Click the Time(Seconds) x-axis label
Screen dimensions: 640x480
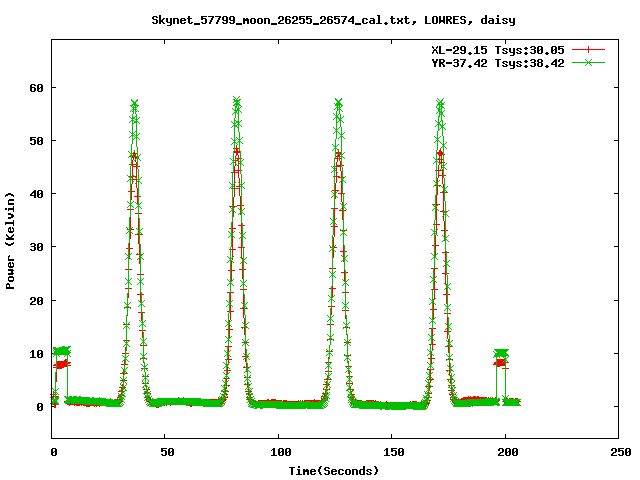point(335,469)
